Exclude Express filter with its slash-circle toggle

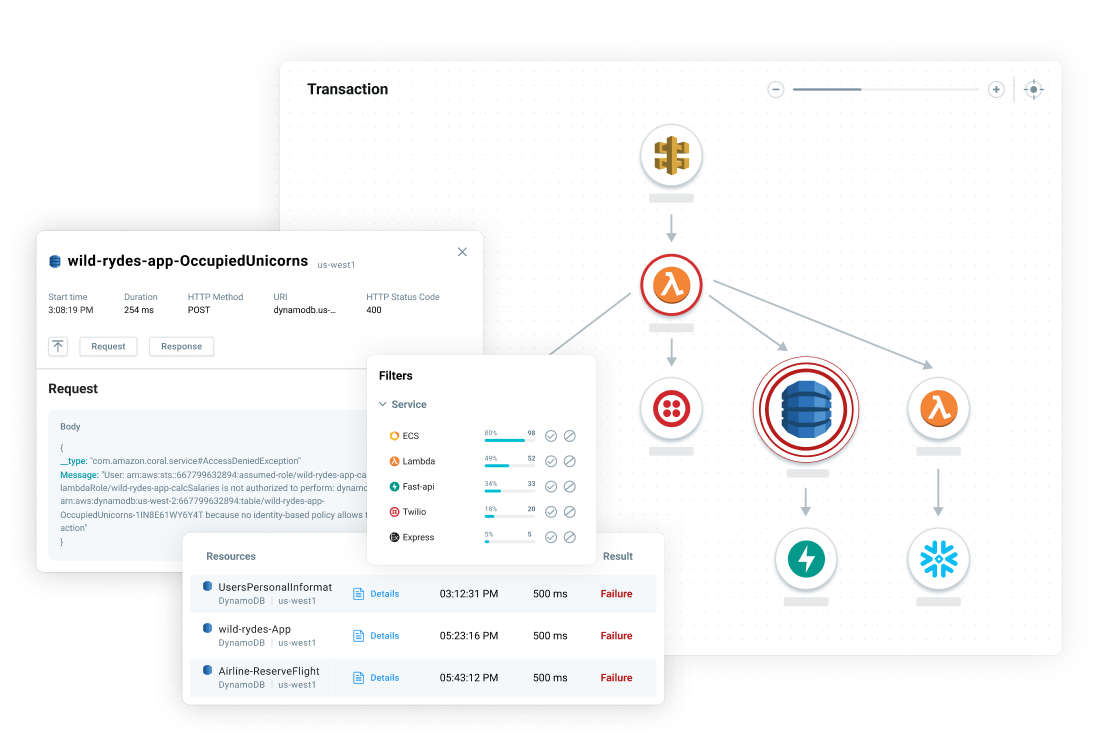tap(570, 537)
